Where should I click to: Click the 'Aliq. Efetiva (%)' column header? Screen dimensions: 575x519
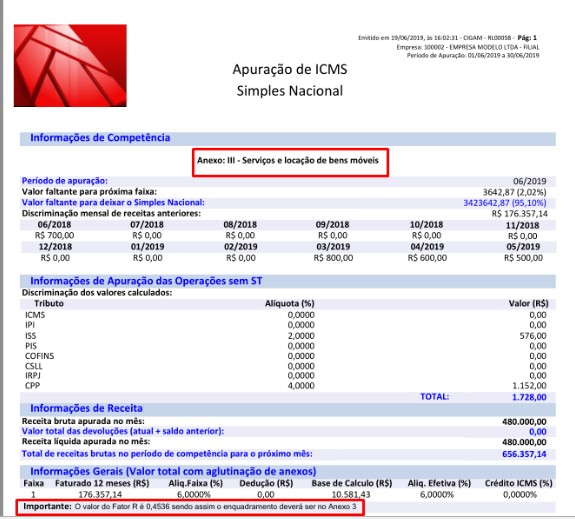pos(439,483)
